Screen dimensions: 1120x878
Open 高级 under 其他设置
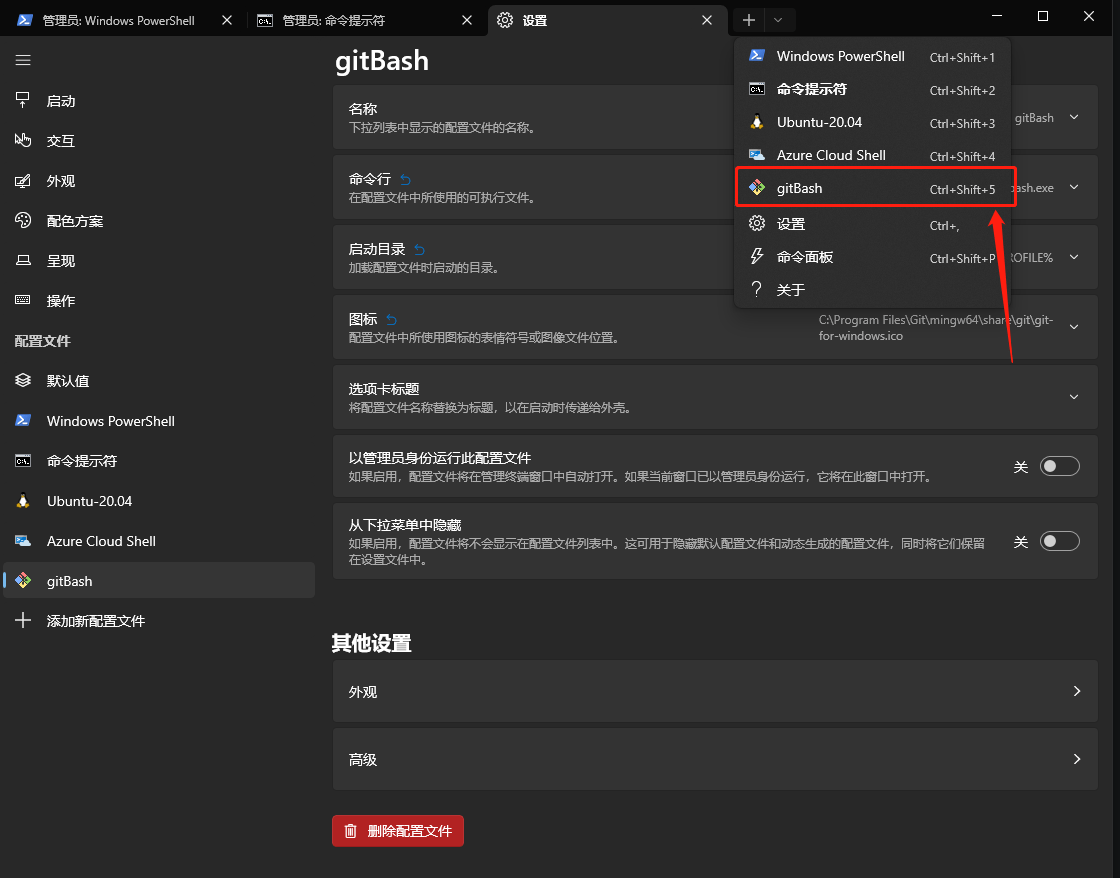[x=715, y=759]
